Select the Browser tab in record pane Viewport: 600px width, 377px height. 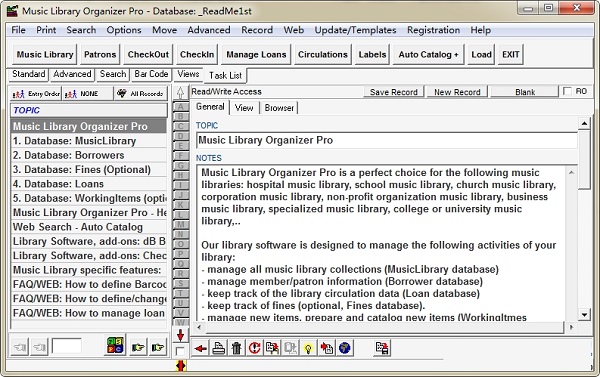coord(279,108)
